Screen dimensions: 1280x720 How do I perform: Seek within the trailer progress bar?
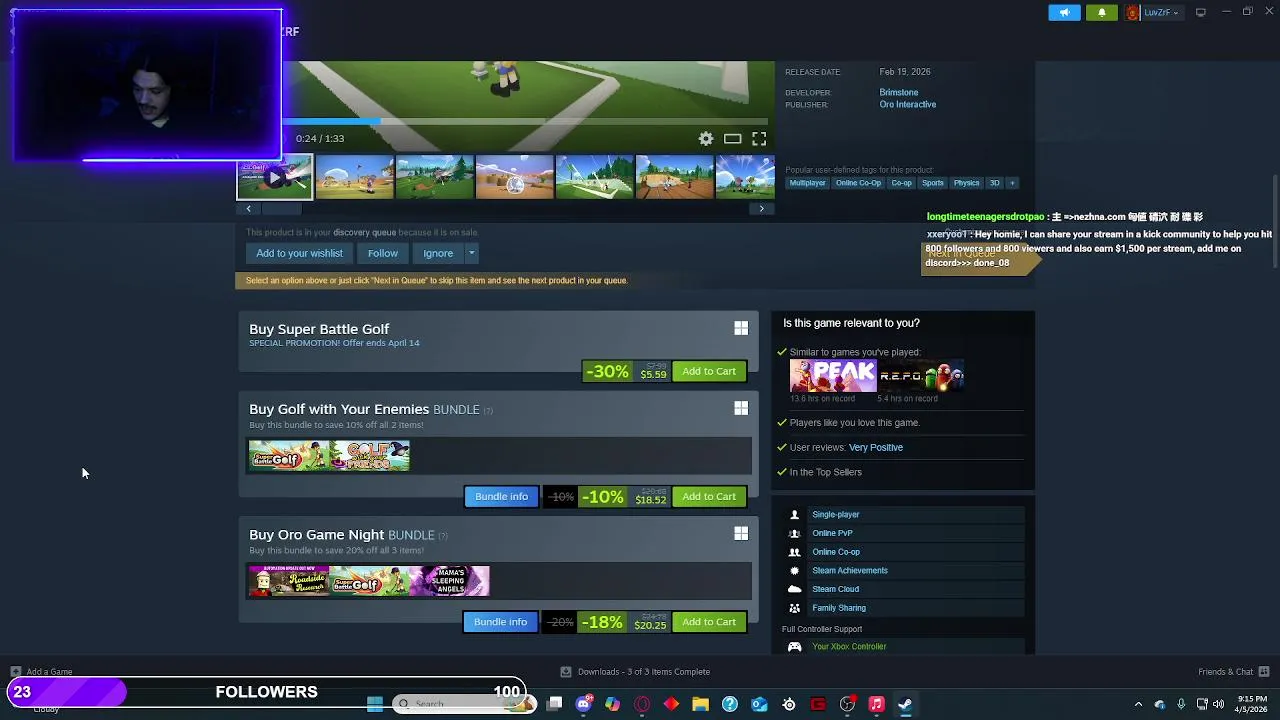coord(528,122)
